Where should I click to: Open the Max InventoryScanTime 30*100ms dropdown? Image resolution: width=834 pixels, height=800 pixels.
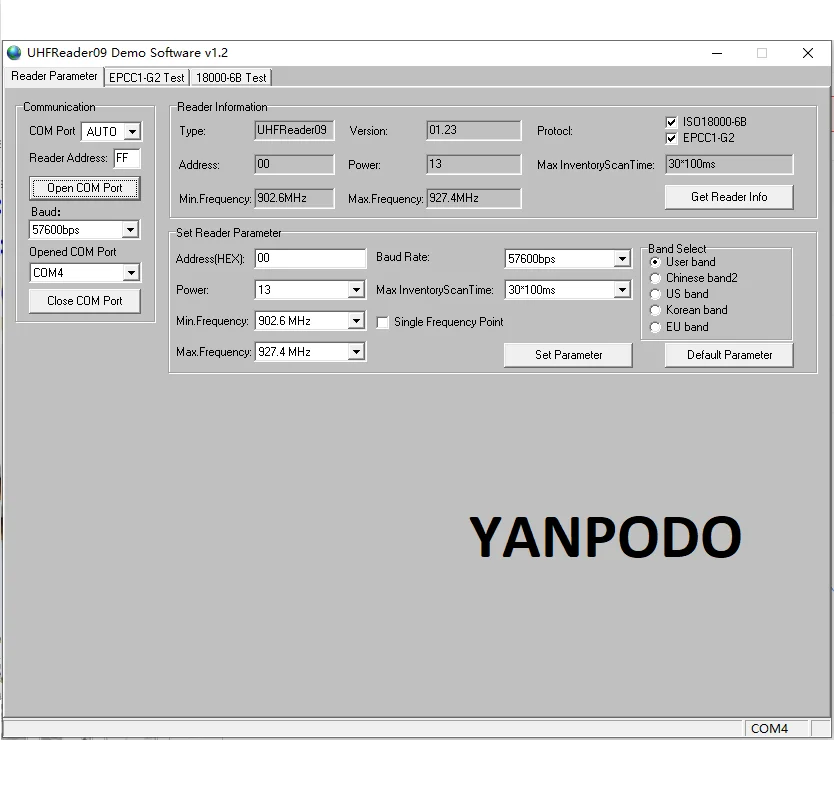pyautogui.click(x=622, y=290)
